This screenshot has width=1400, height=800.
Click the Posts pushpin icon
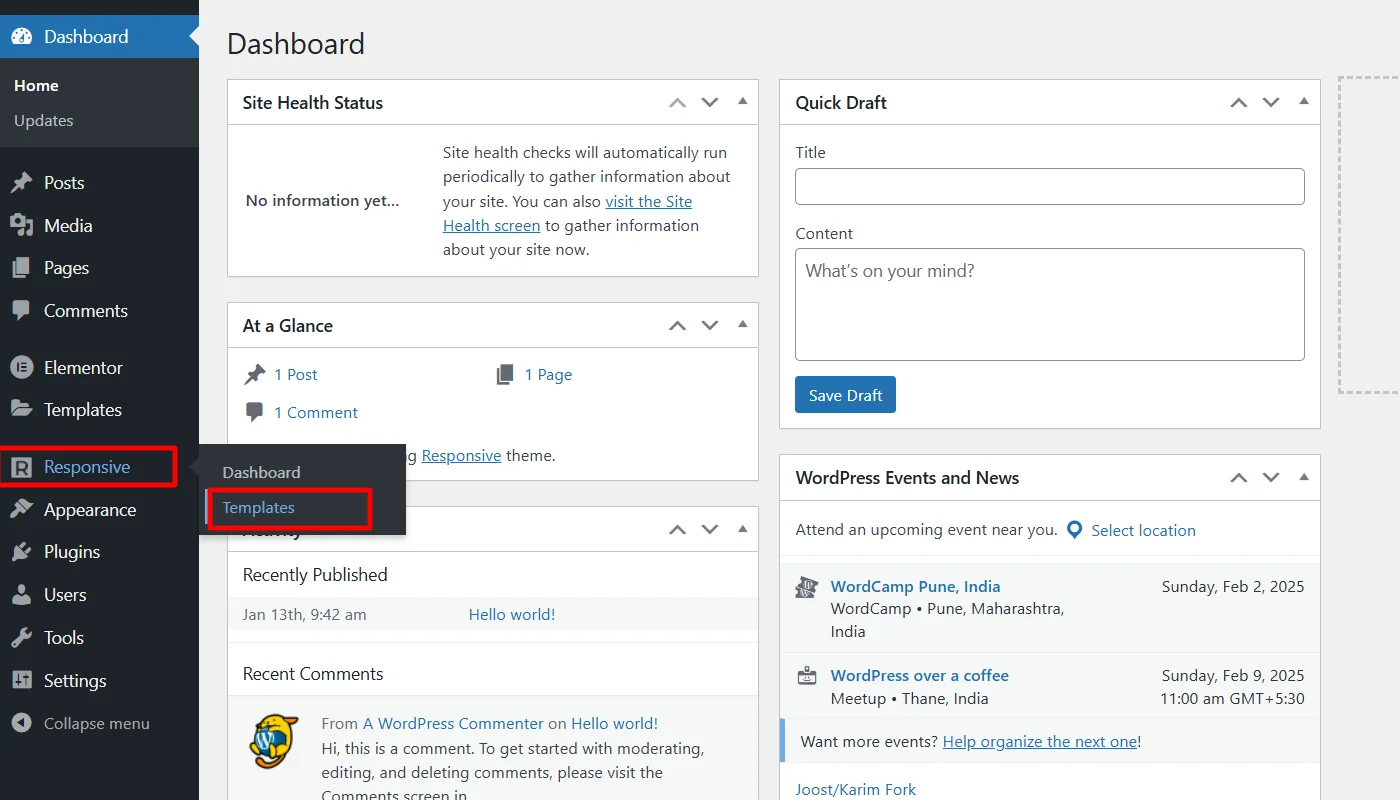click(21, 183)
